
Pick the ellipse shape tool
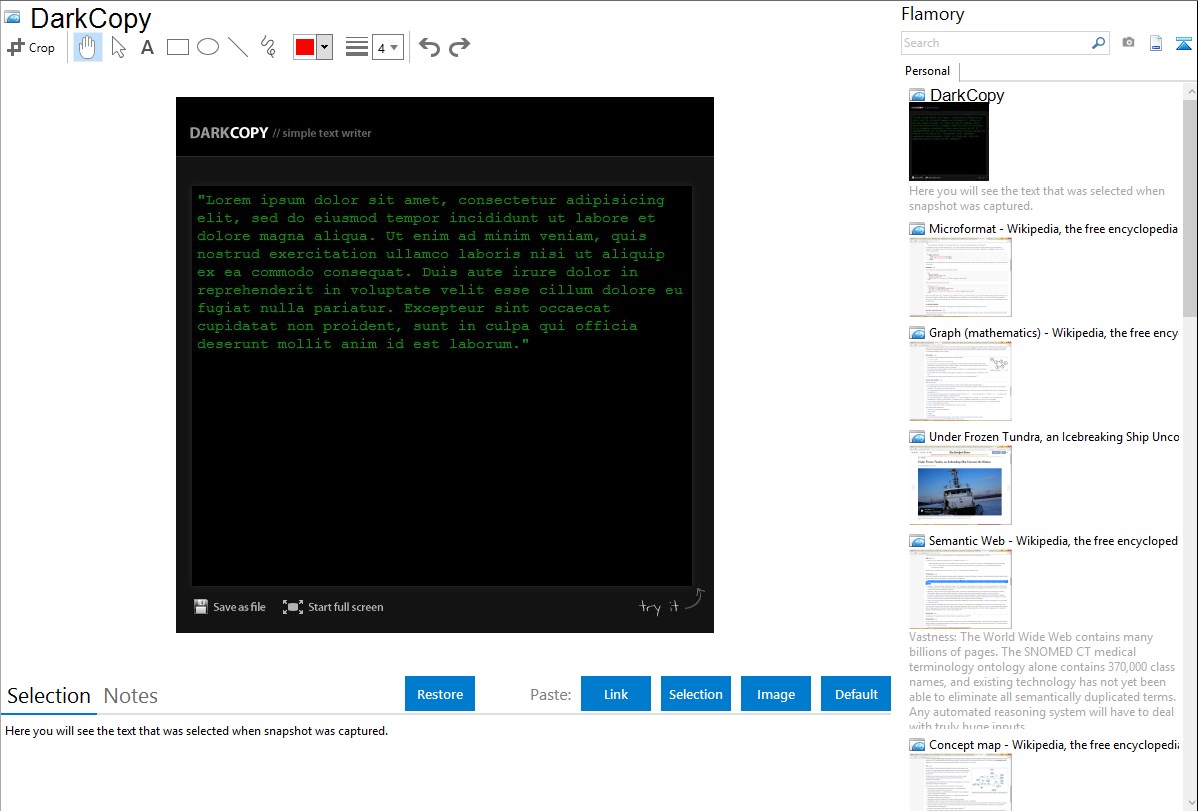[x=208, y=47]
